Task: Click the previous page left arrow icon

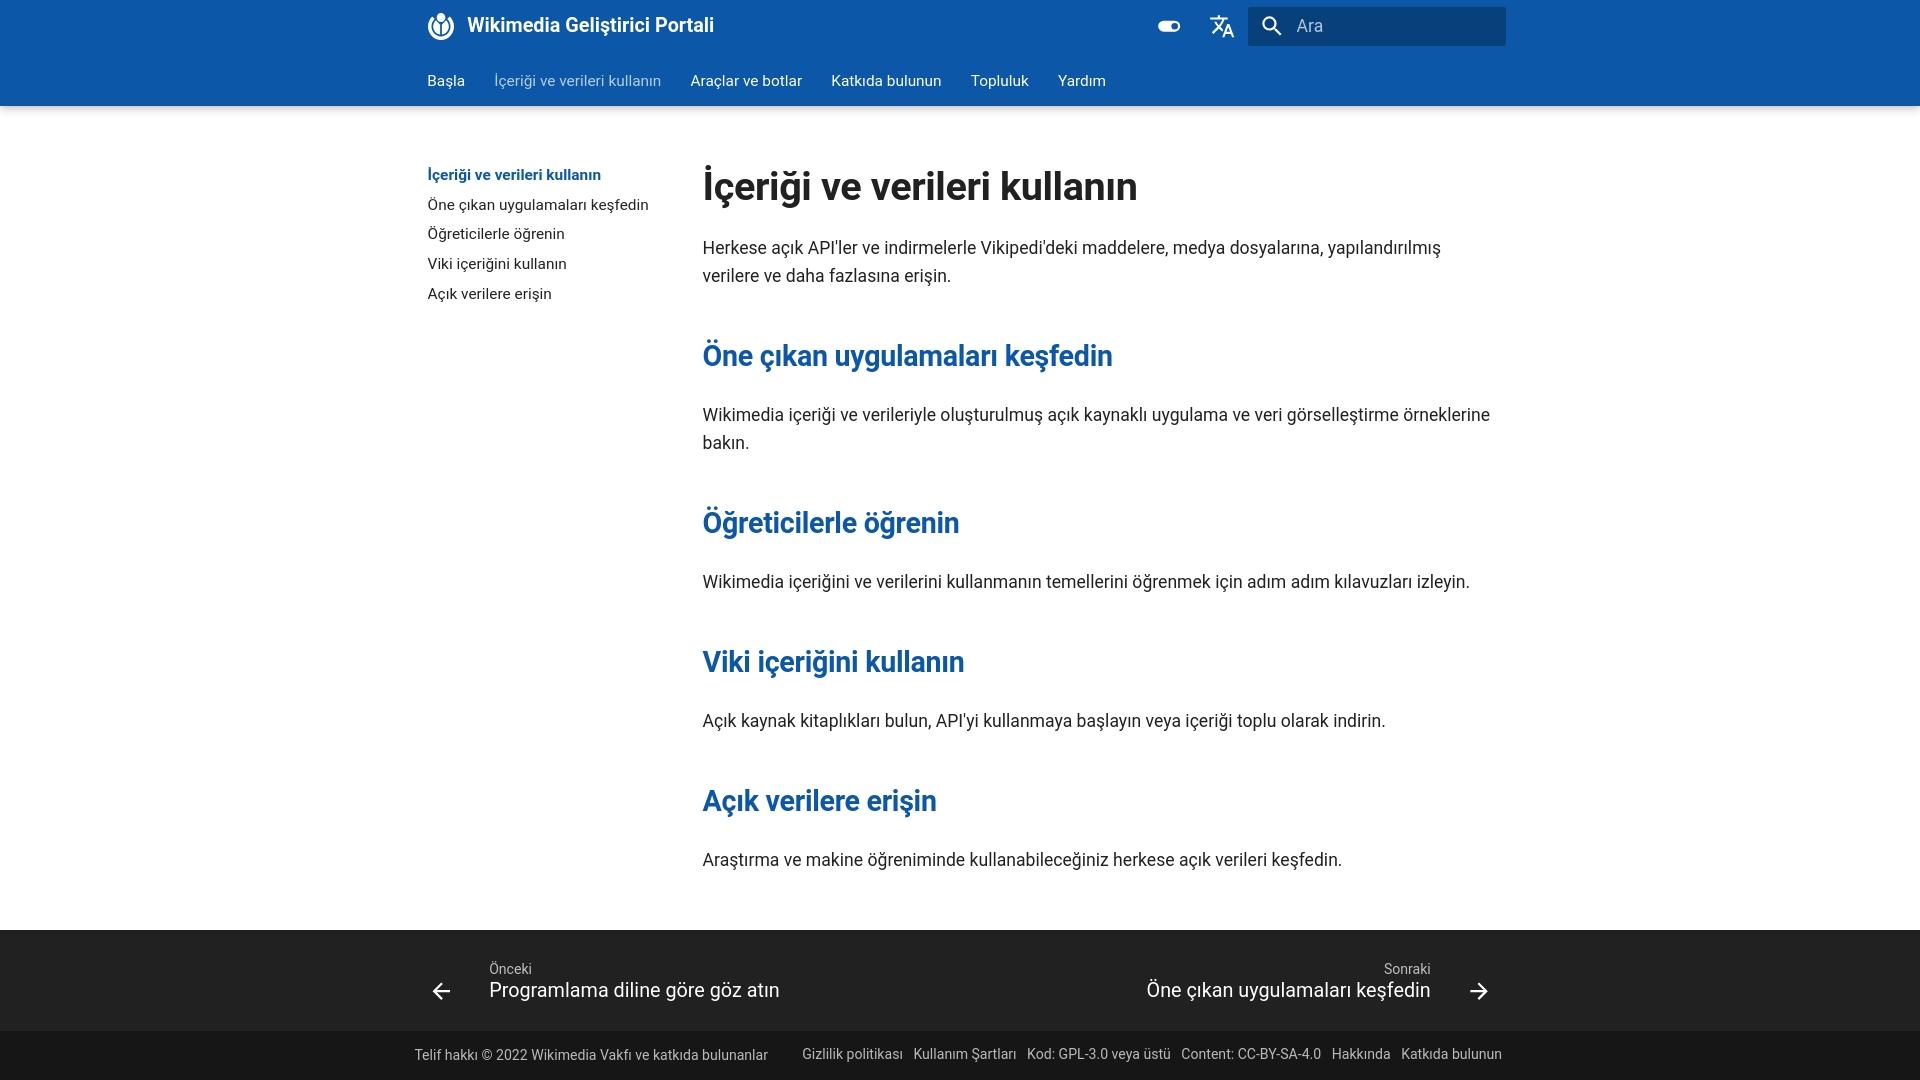Action: pyautogui.click(x=441, y=991)
